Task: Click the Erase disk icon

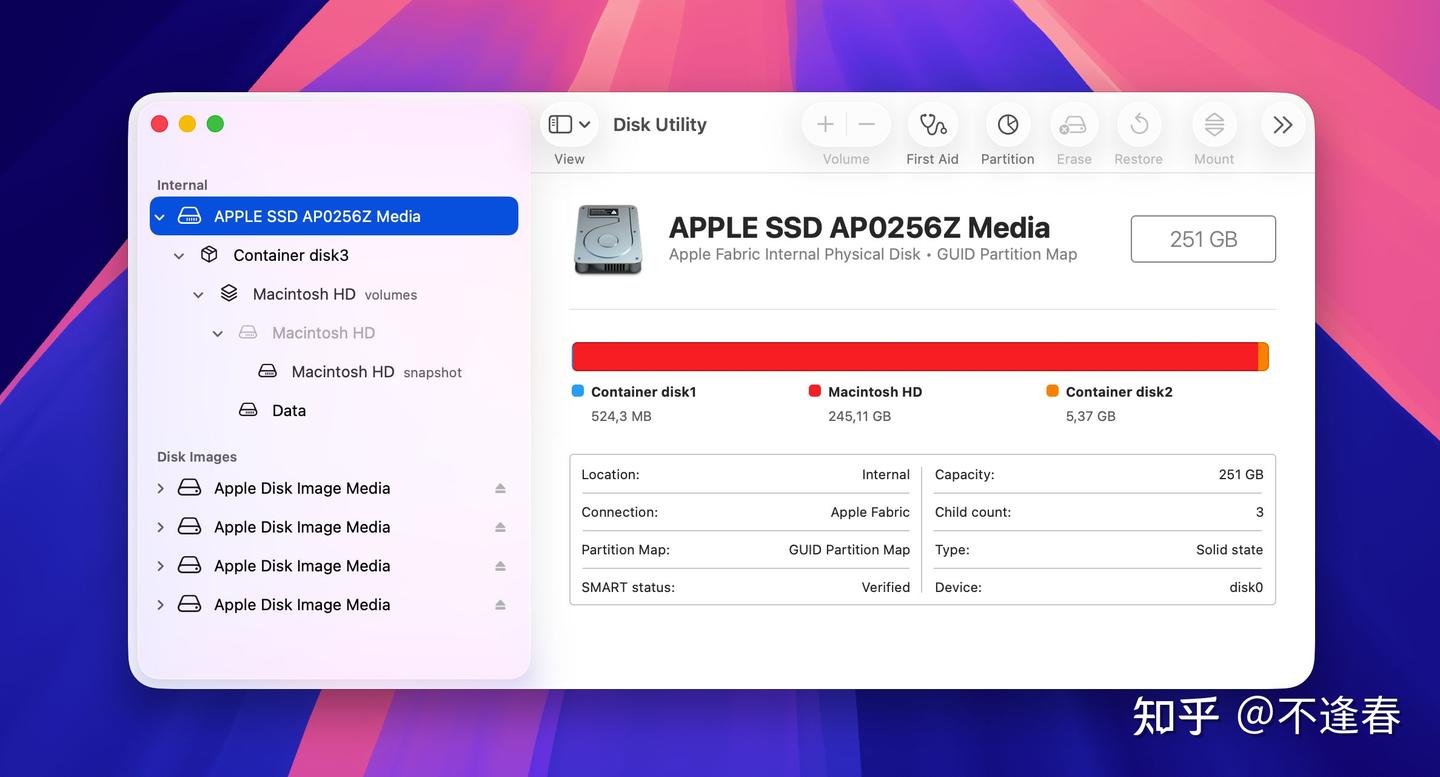Action: click(x=1074, y=125)
